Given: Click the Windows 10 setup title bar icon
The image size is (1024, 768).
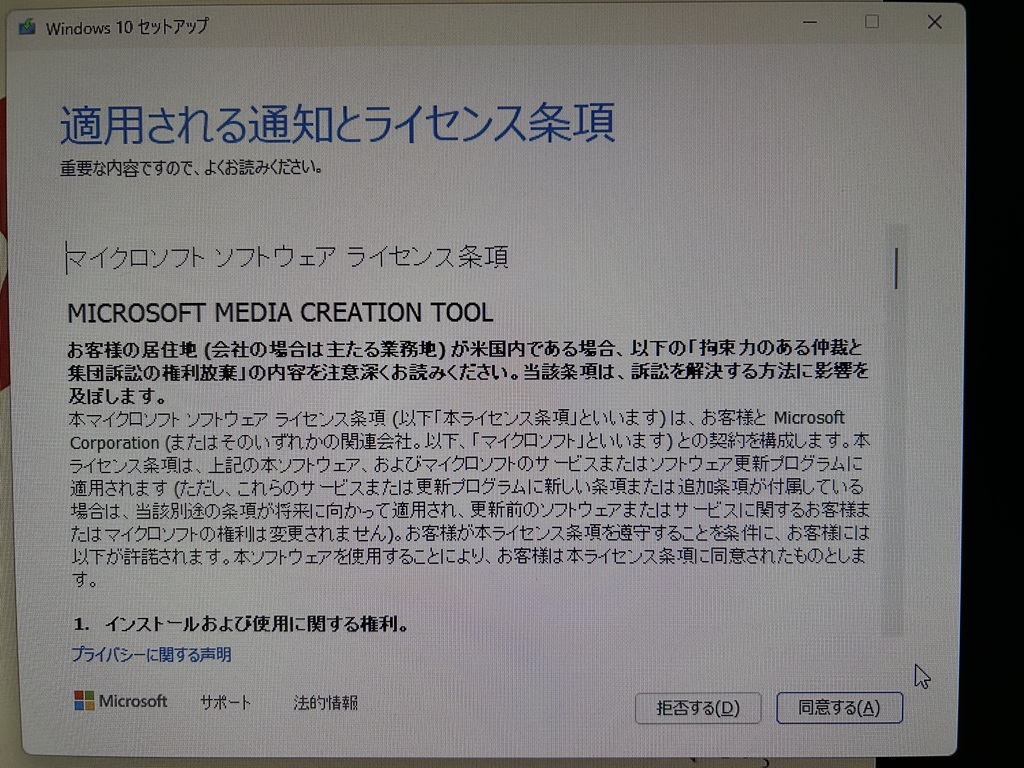Looking at the screenshot, I should (27, 27).
